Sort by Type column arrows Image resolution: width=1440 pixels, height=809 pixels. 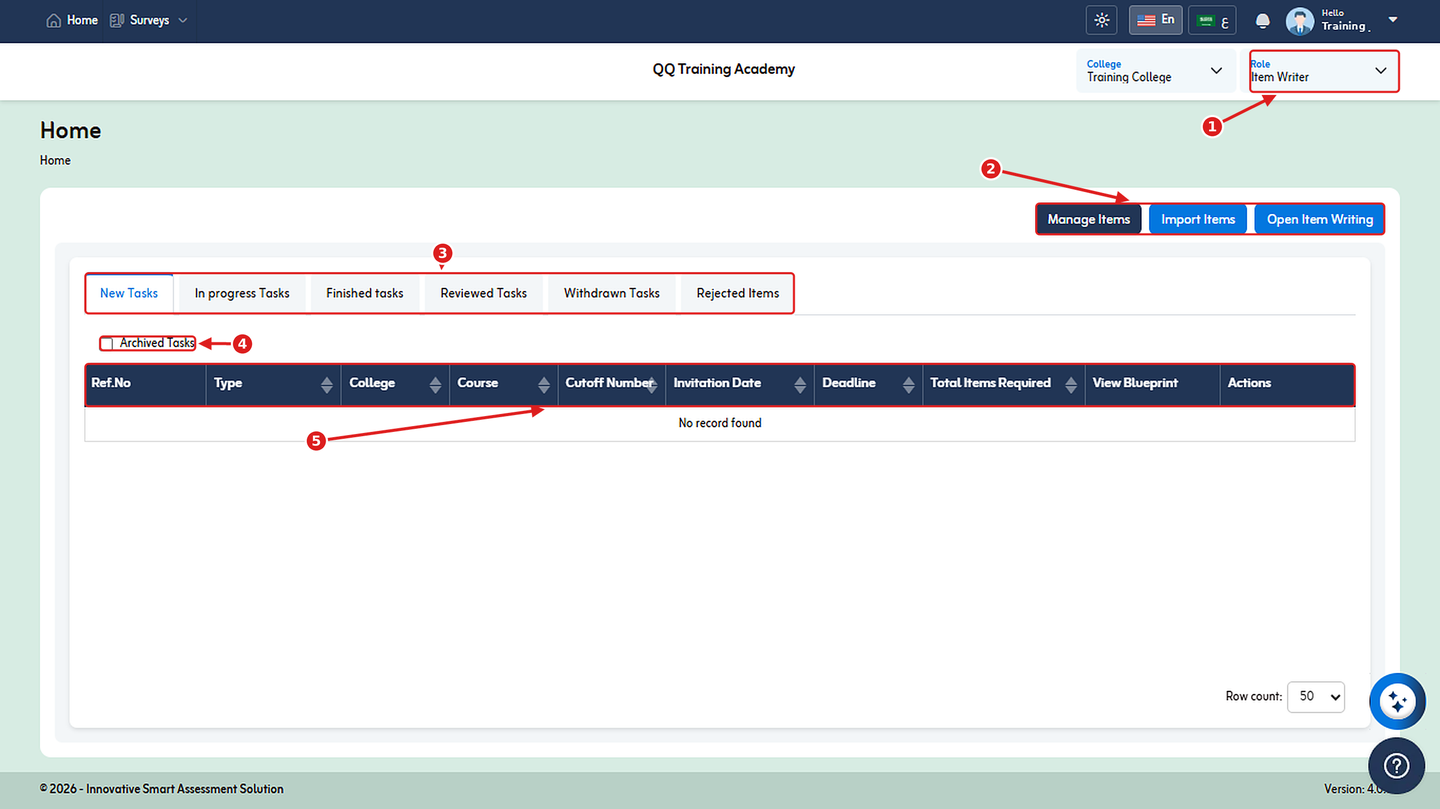click(327, 384)
